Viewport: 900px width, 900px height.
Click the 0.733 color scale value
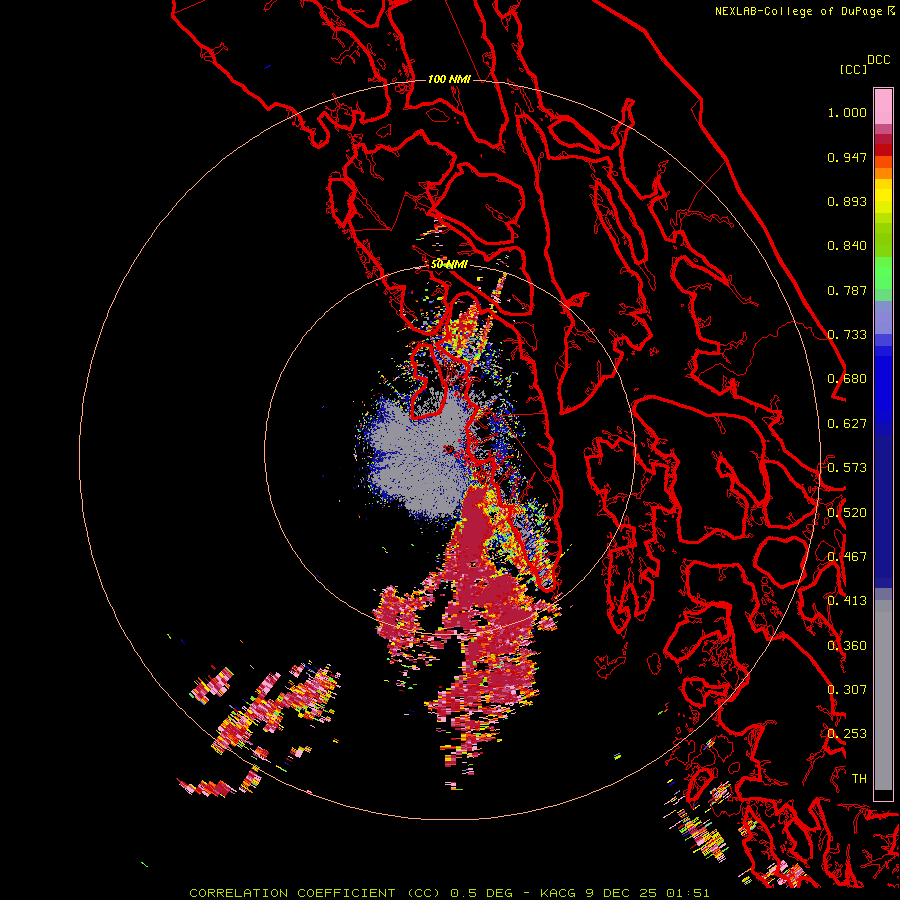847,335
